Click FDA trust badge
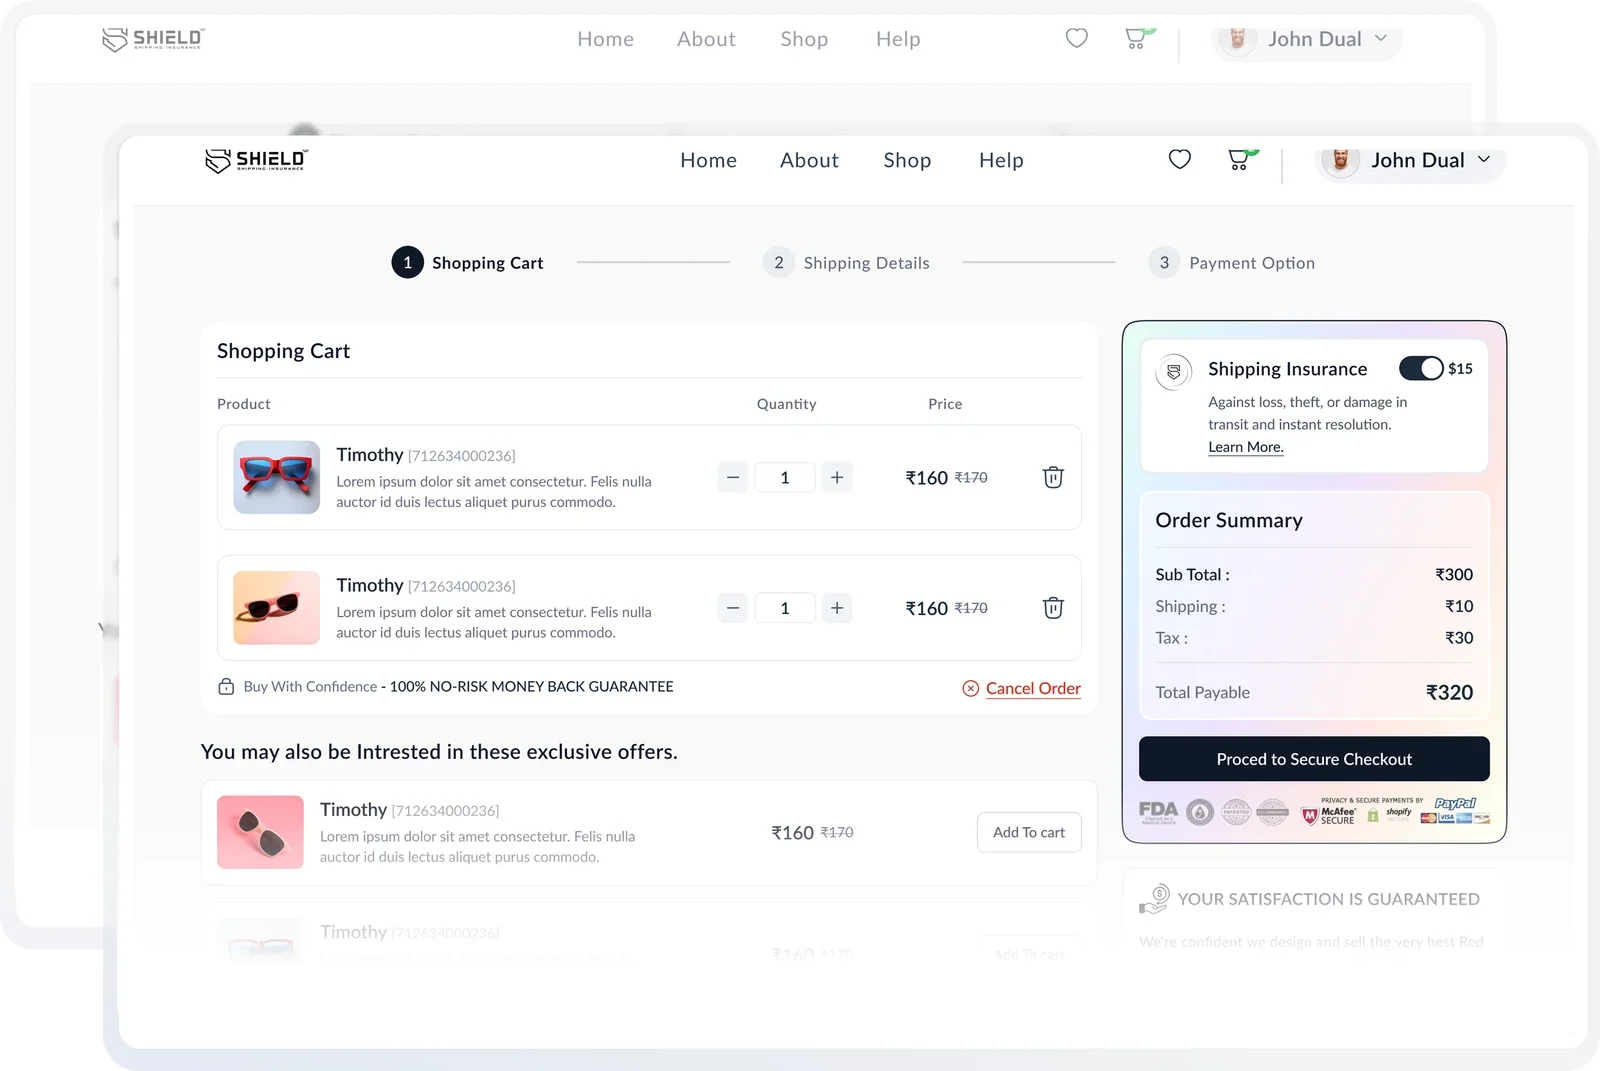 coord(1159,811)
